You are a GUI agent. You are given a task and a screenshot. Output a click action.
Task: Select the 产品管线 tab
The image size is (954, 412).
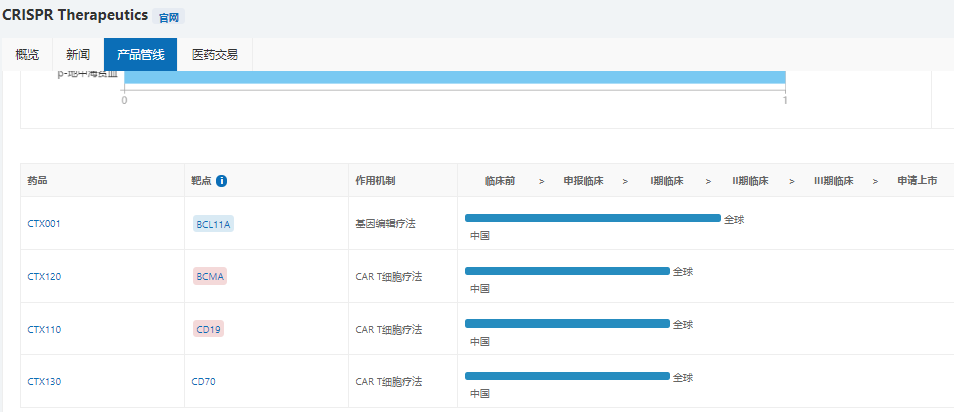pos(141,55)
